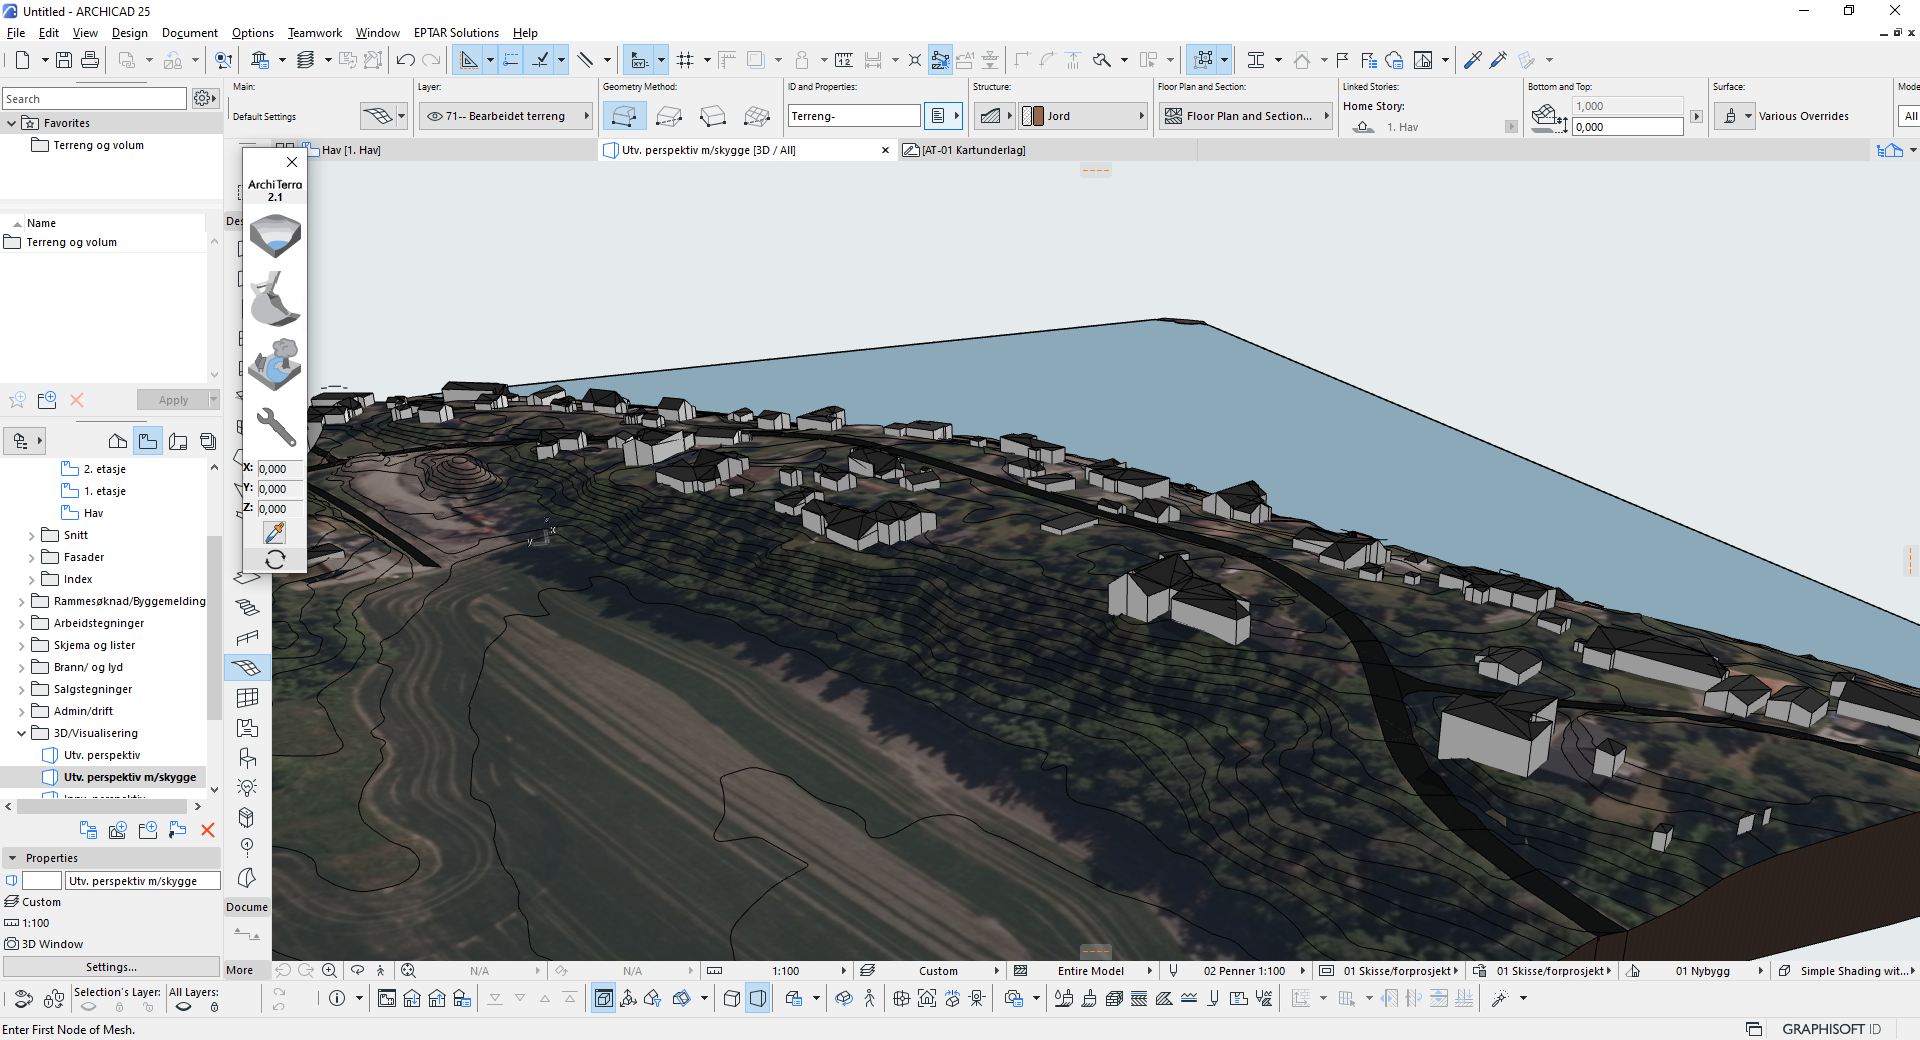The height and width of the screenshot is (1040, 1920).
Task: Click the Settings... button
Action: pyautogui.click(x=111, y=967)
